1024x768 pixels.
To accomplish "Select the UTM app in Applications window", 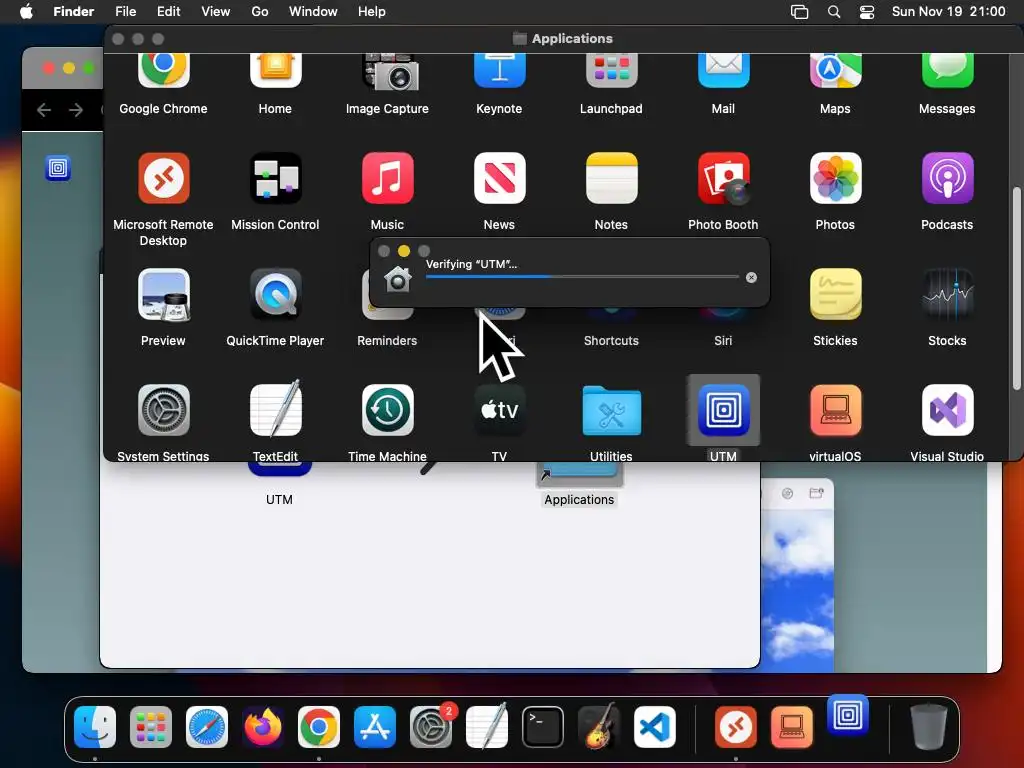I will pos(723,410).
